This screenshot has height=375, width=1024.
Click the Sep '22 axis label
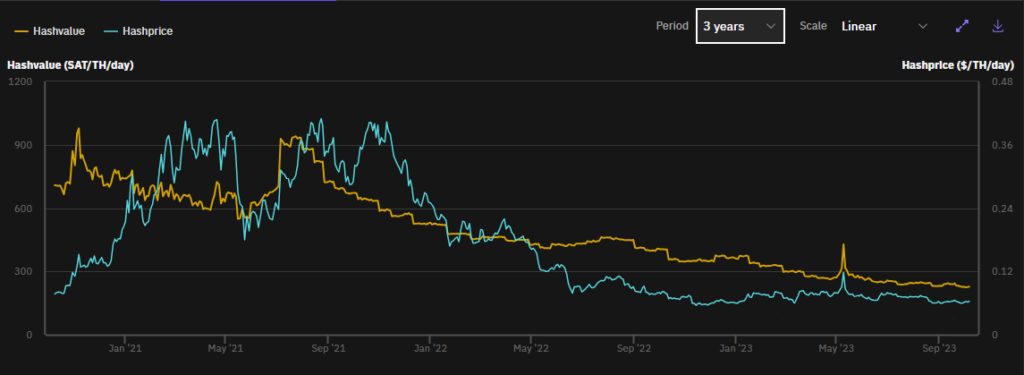point(634,348)
